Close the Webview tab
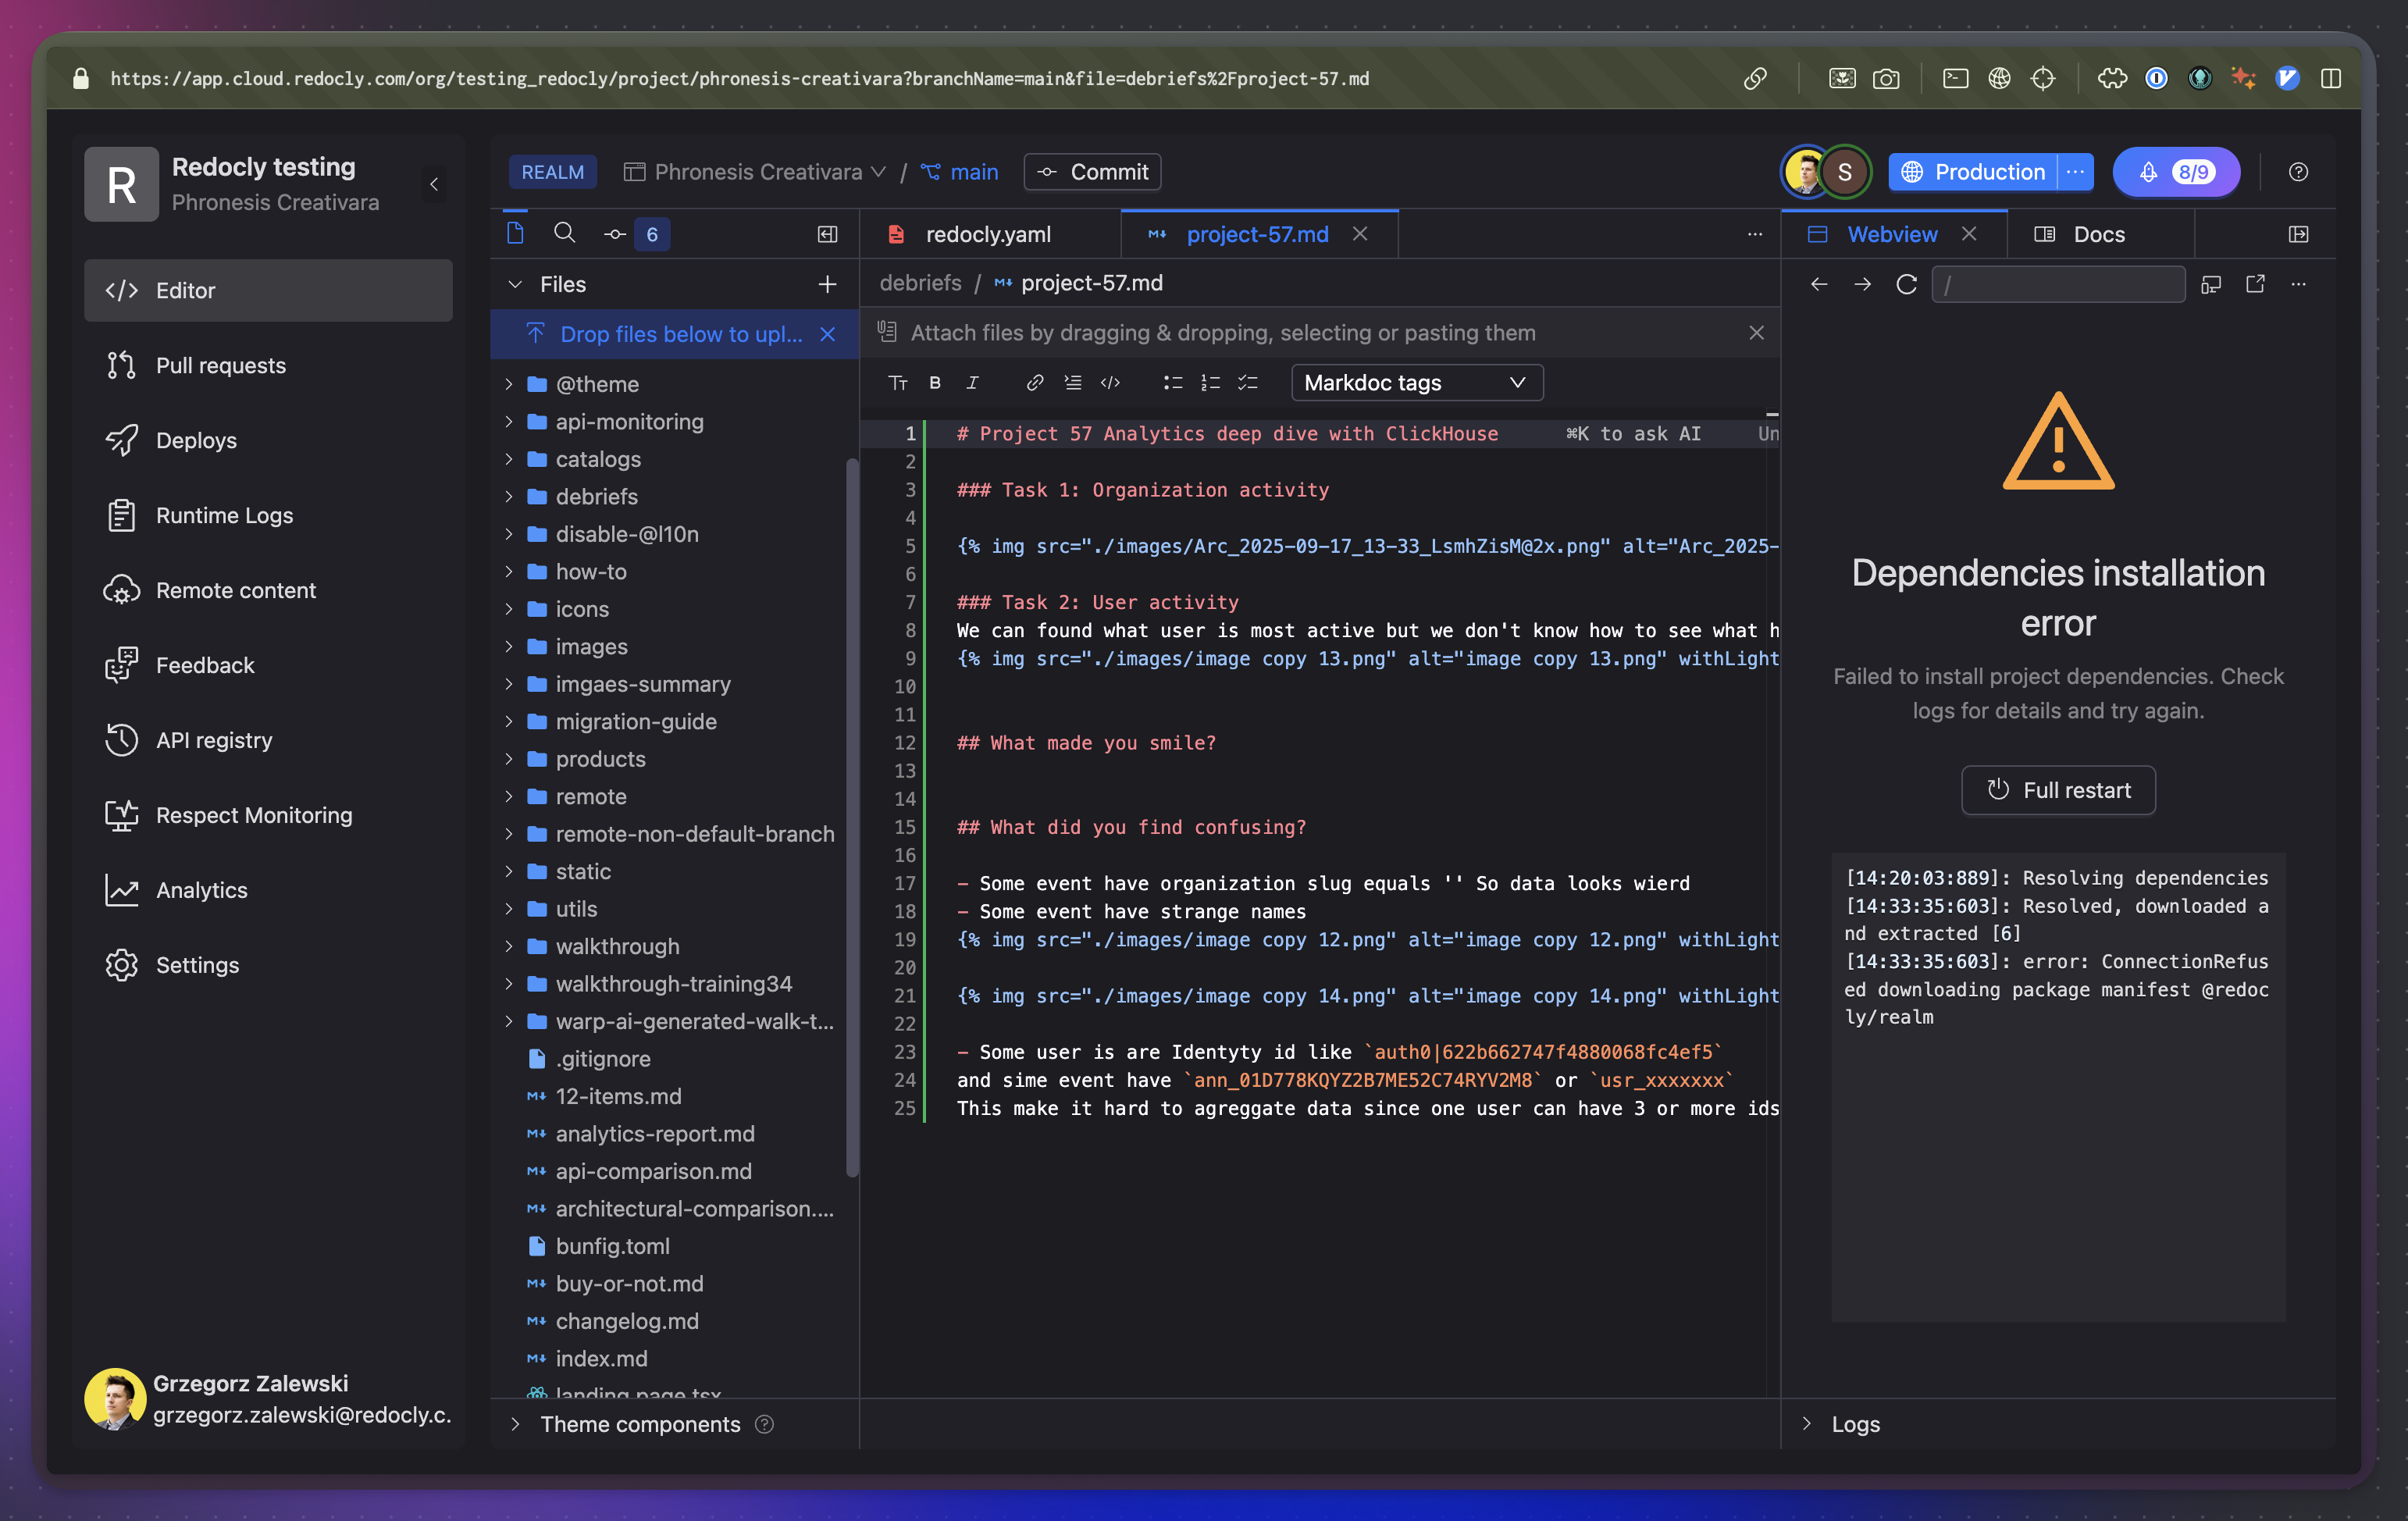Image resolution: width=2408 pixels, height=1521 pixels. pos(1969,233)
